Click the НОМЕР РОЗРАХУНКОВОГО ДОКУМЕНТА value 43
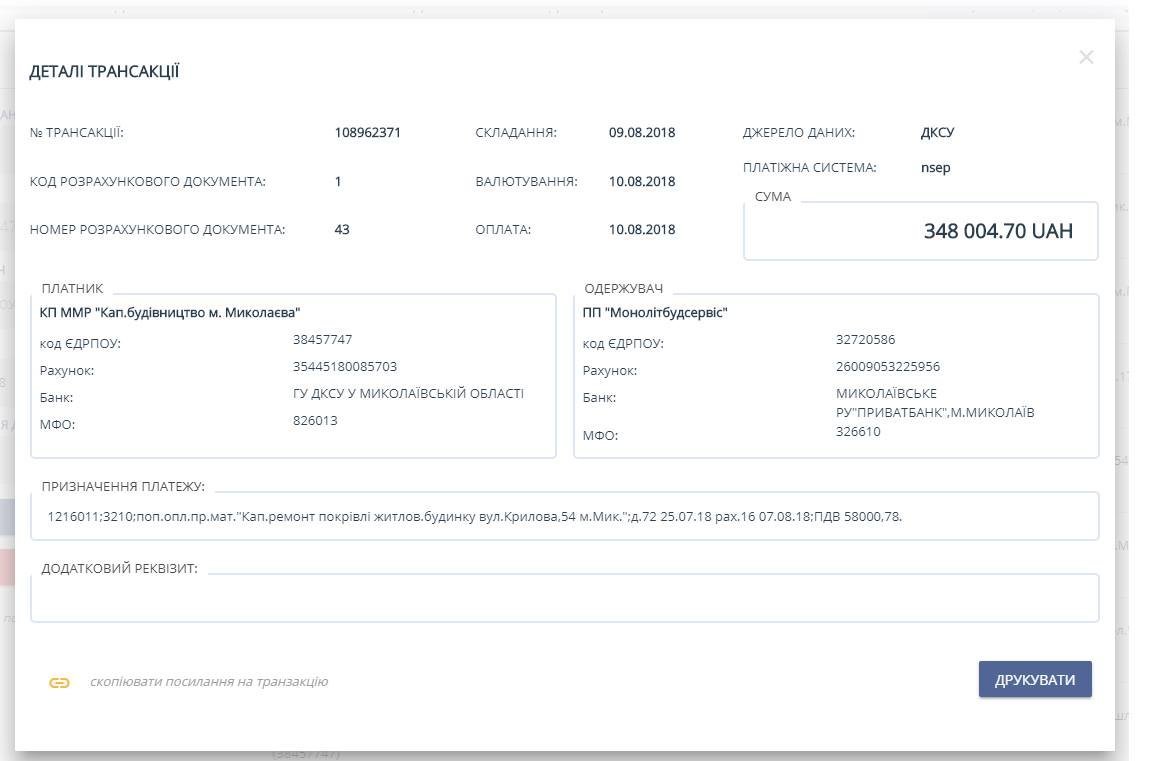 (342, 229)
